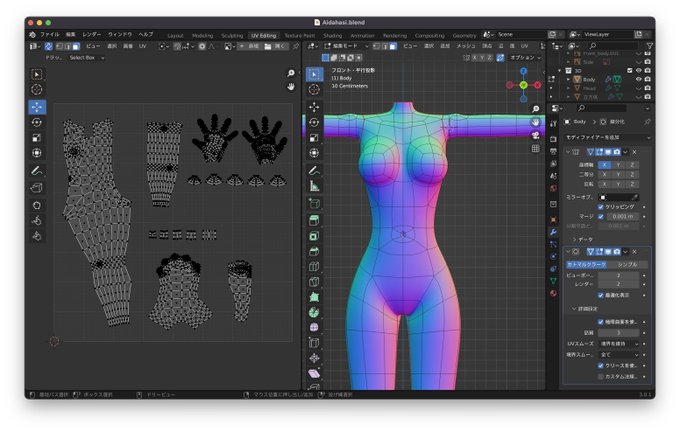Viewport: 680px width, 432px height.
Task: Toggle the クリッピング checkbox
Action: 601,207
